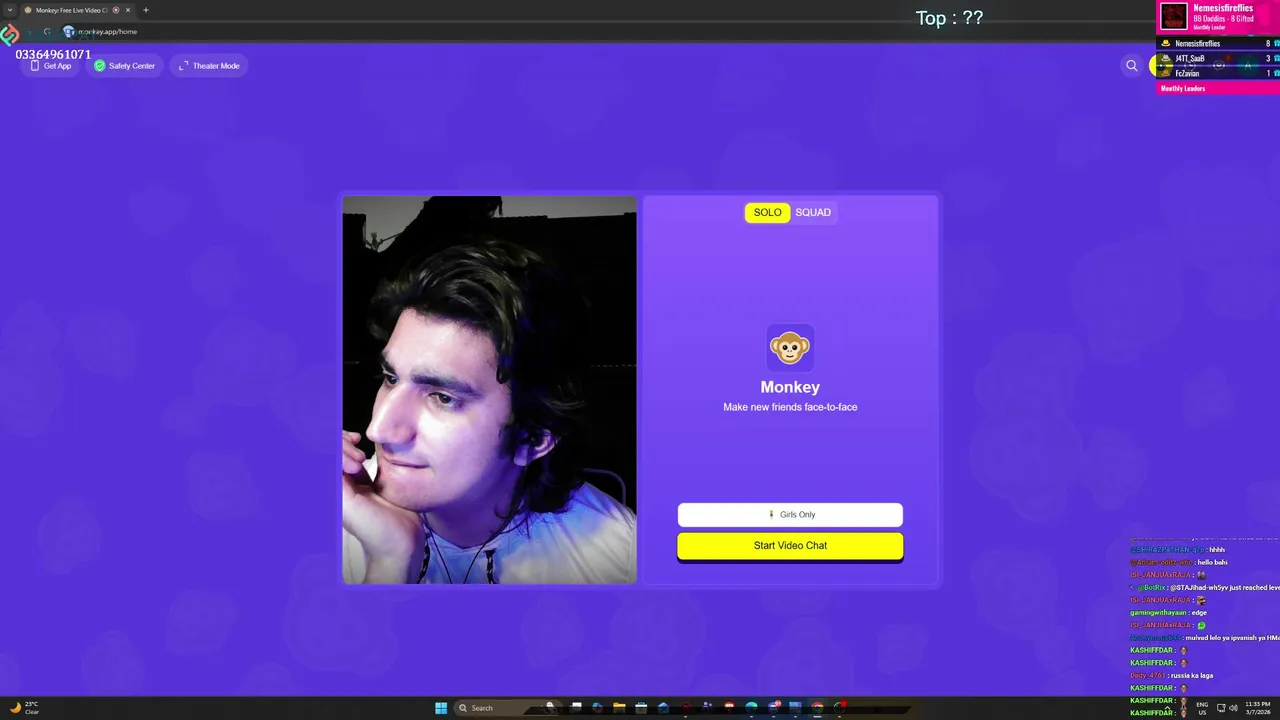Expand the browser tab search dropdown
The width and height of the screenshot is (1280, 720).
pyautogui.click(x=10, y=10)
